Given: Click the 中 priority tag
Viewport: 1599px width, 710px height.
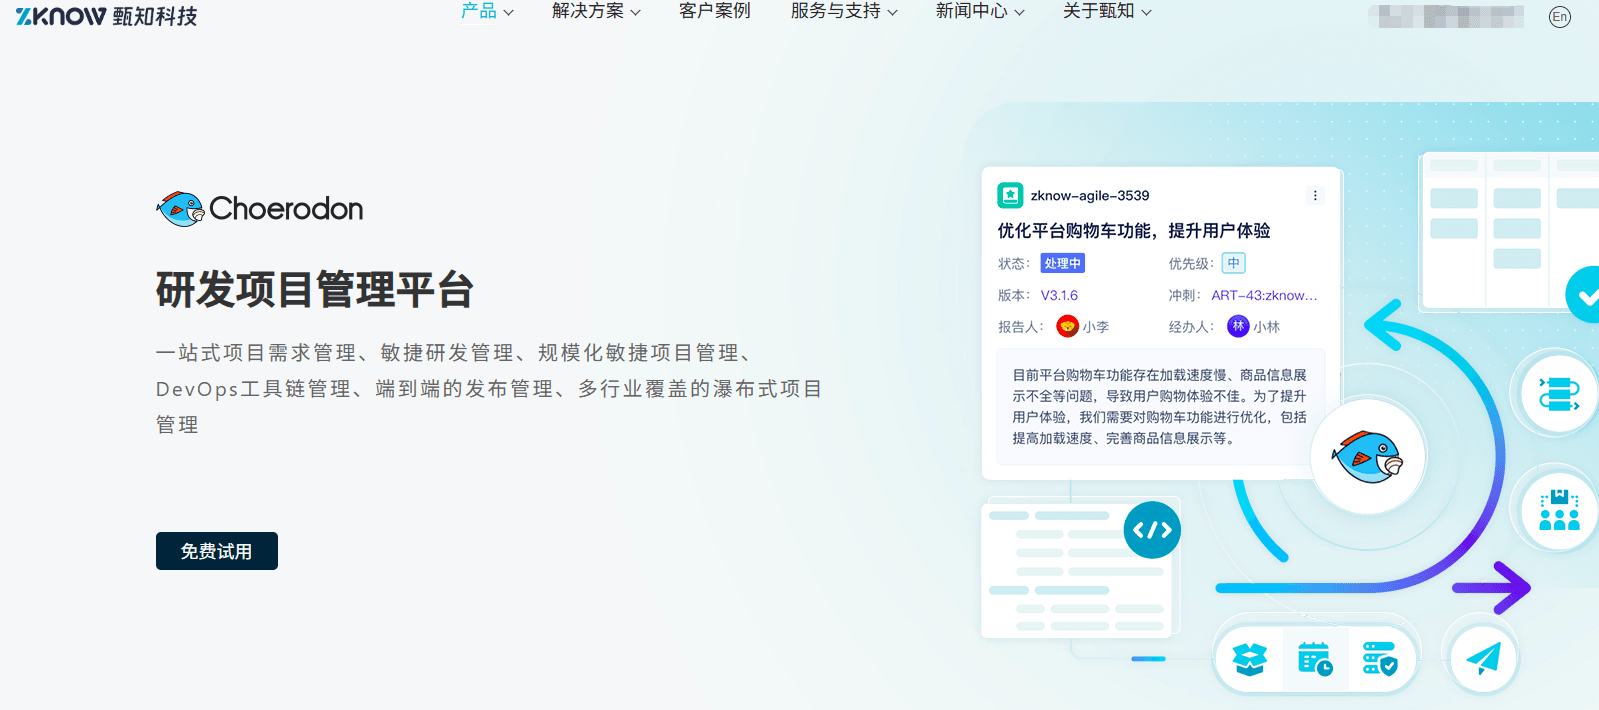Looking at the screenshot, I should [1234, 263].
